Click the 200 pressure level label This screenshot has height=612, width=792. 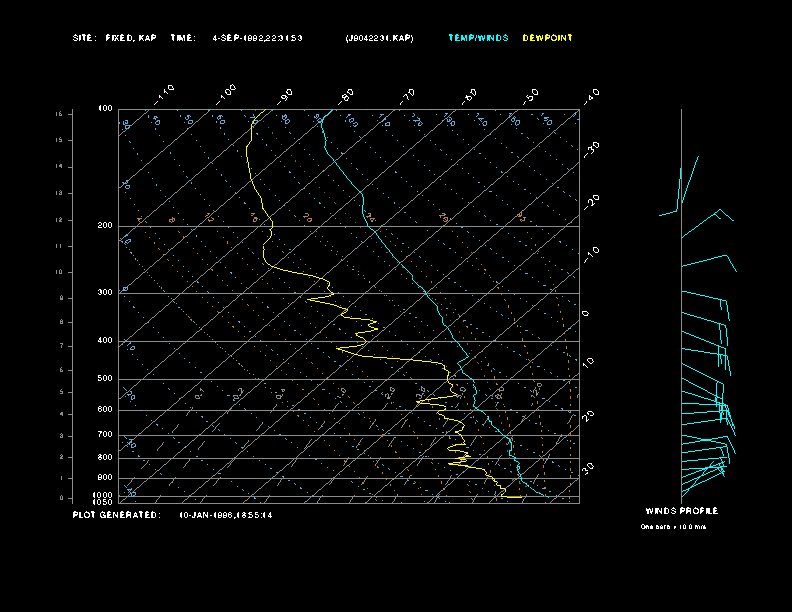tap(105, 226)
